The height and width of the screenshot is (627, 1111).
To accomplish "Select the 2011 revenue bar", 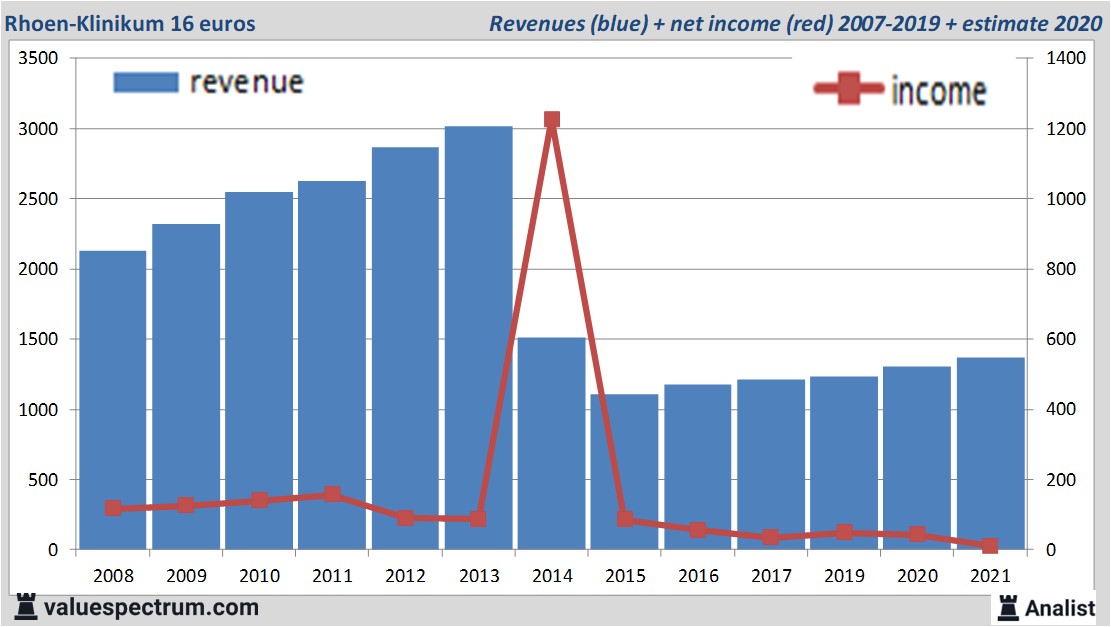I will [332, 365].
